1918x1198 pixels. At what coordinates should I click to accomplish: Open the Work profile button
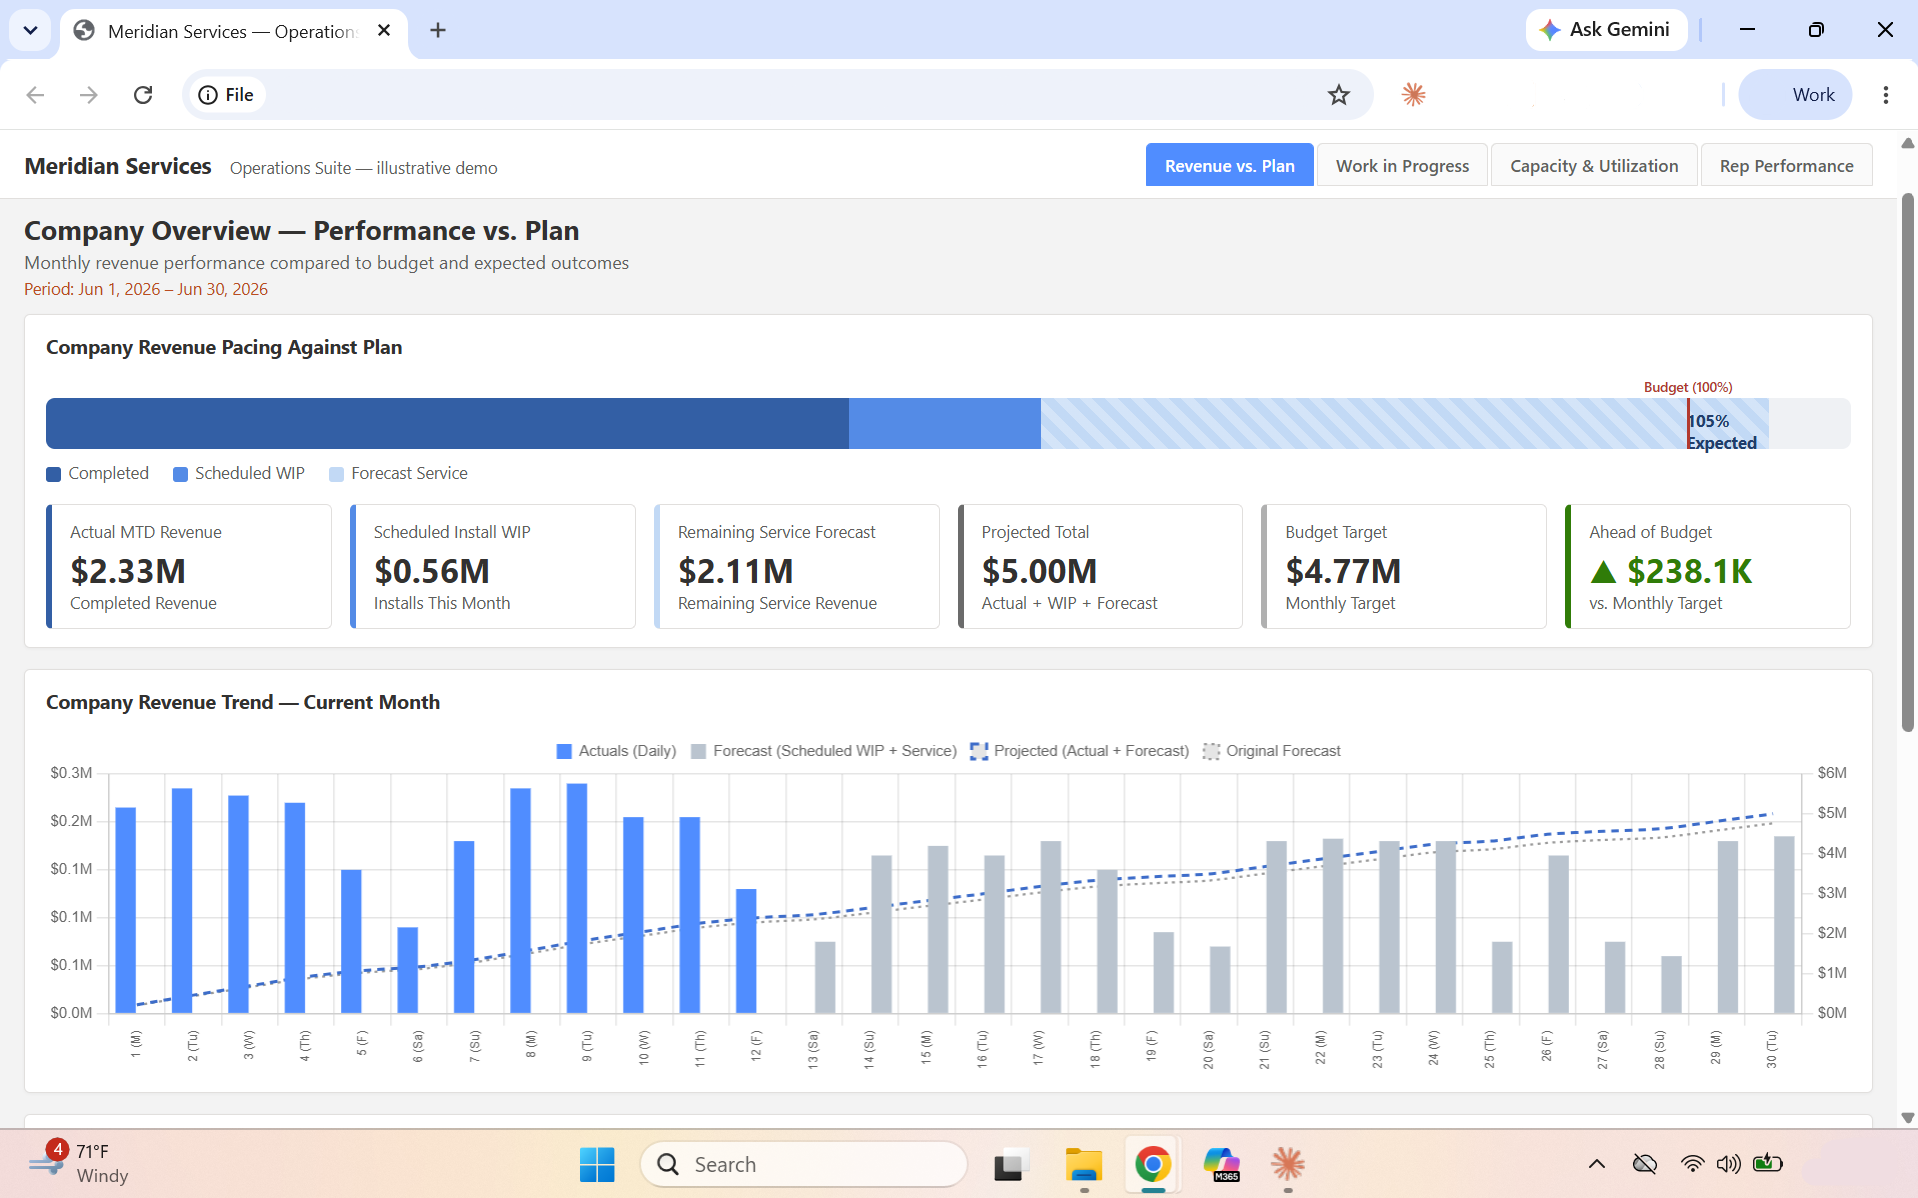(x=1795, y=95)
